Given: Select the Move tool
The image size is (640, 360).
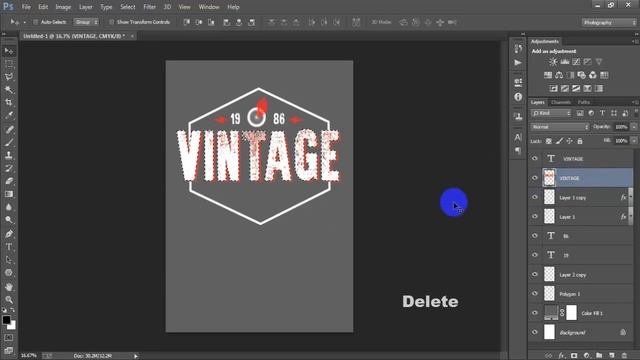Looking at the screenshot, I should click(9, 51).
